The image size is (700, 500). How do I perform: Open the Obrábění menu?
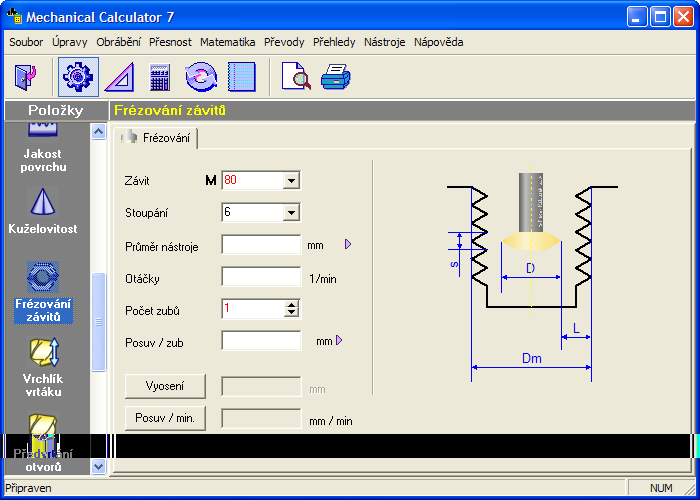coord(118,42)
